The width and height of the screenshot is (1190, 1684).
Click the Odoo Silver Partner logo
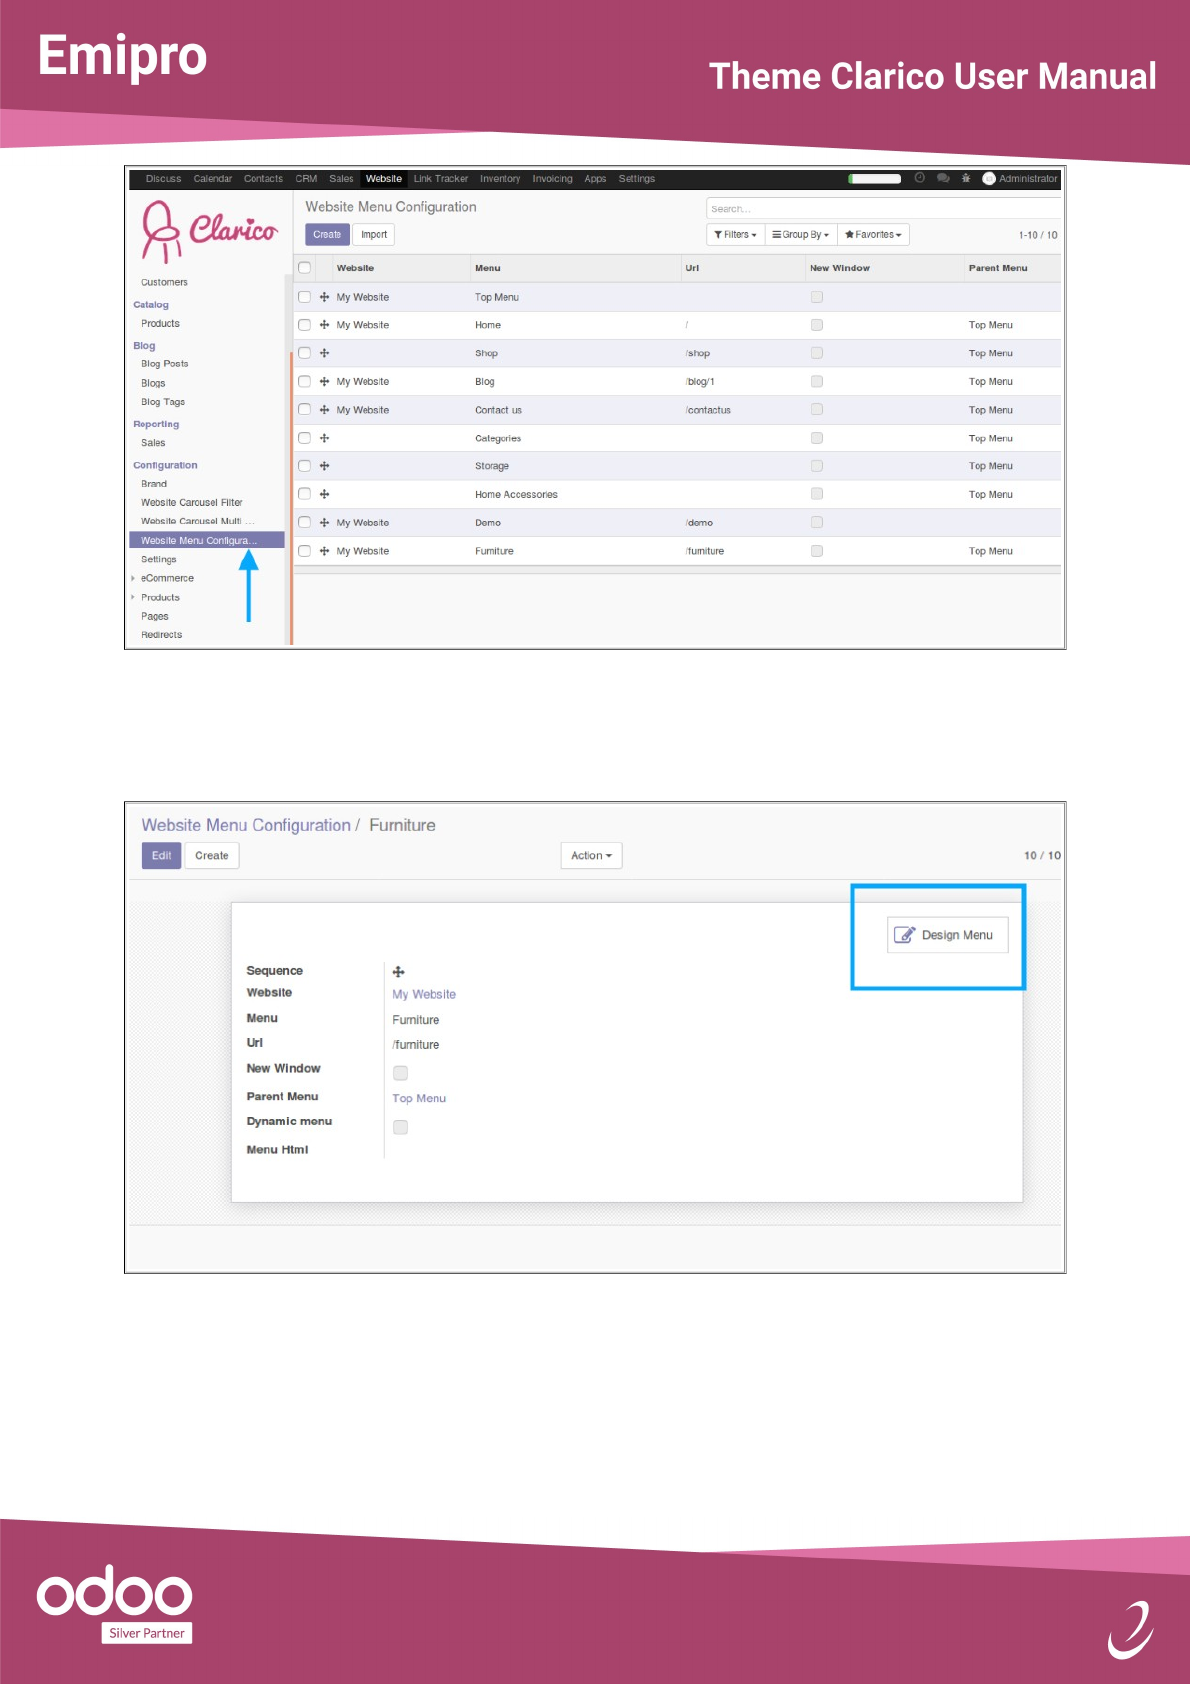pos(115,1604)
